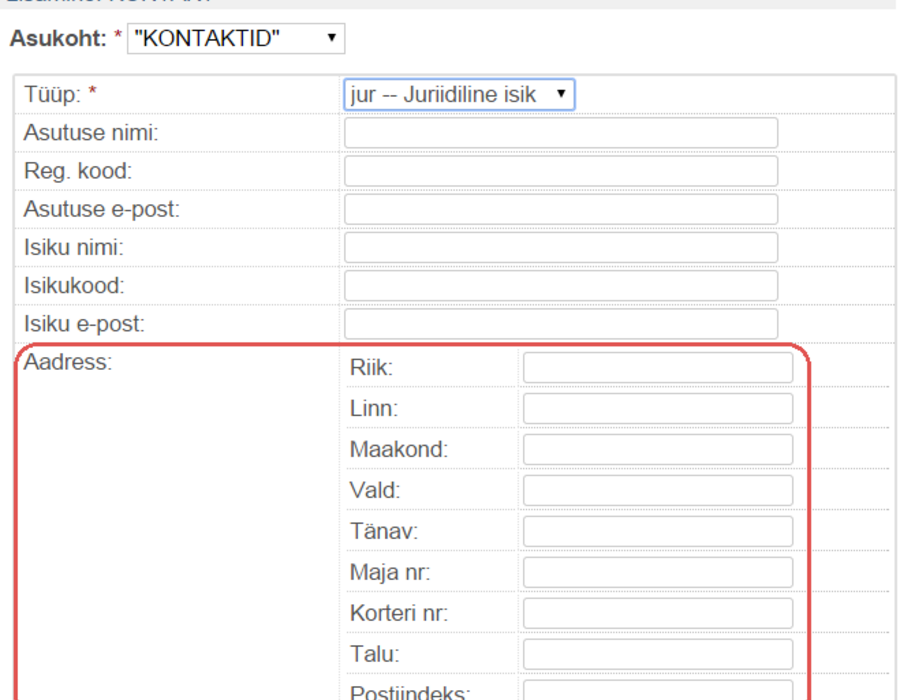Viewport: 900px width, 700px height.
Task: Click the Maakond input field
Action: [658, 449]
